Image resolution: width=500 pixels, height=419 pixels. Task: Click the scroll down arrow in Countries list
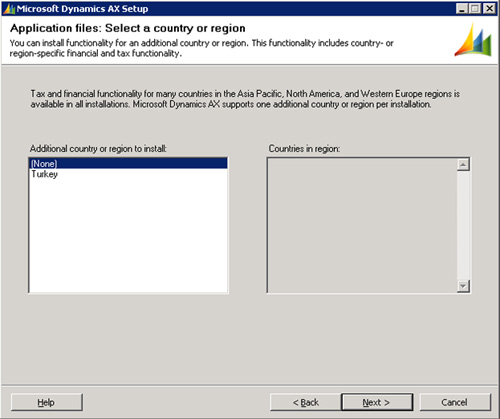point(463,286)
